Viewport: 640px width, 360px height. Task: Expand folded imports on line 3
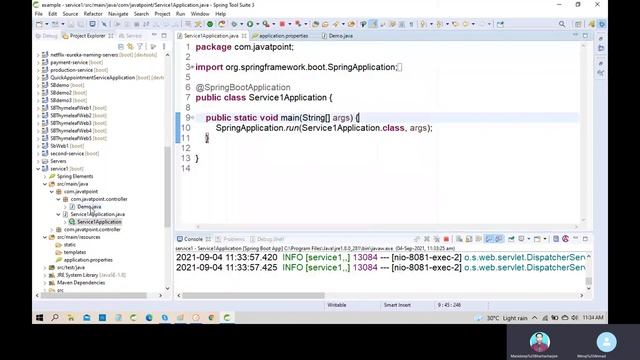click(x=192, y=67)
